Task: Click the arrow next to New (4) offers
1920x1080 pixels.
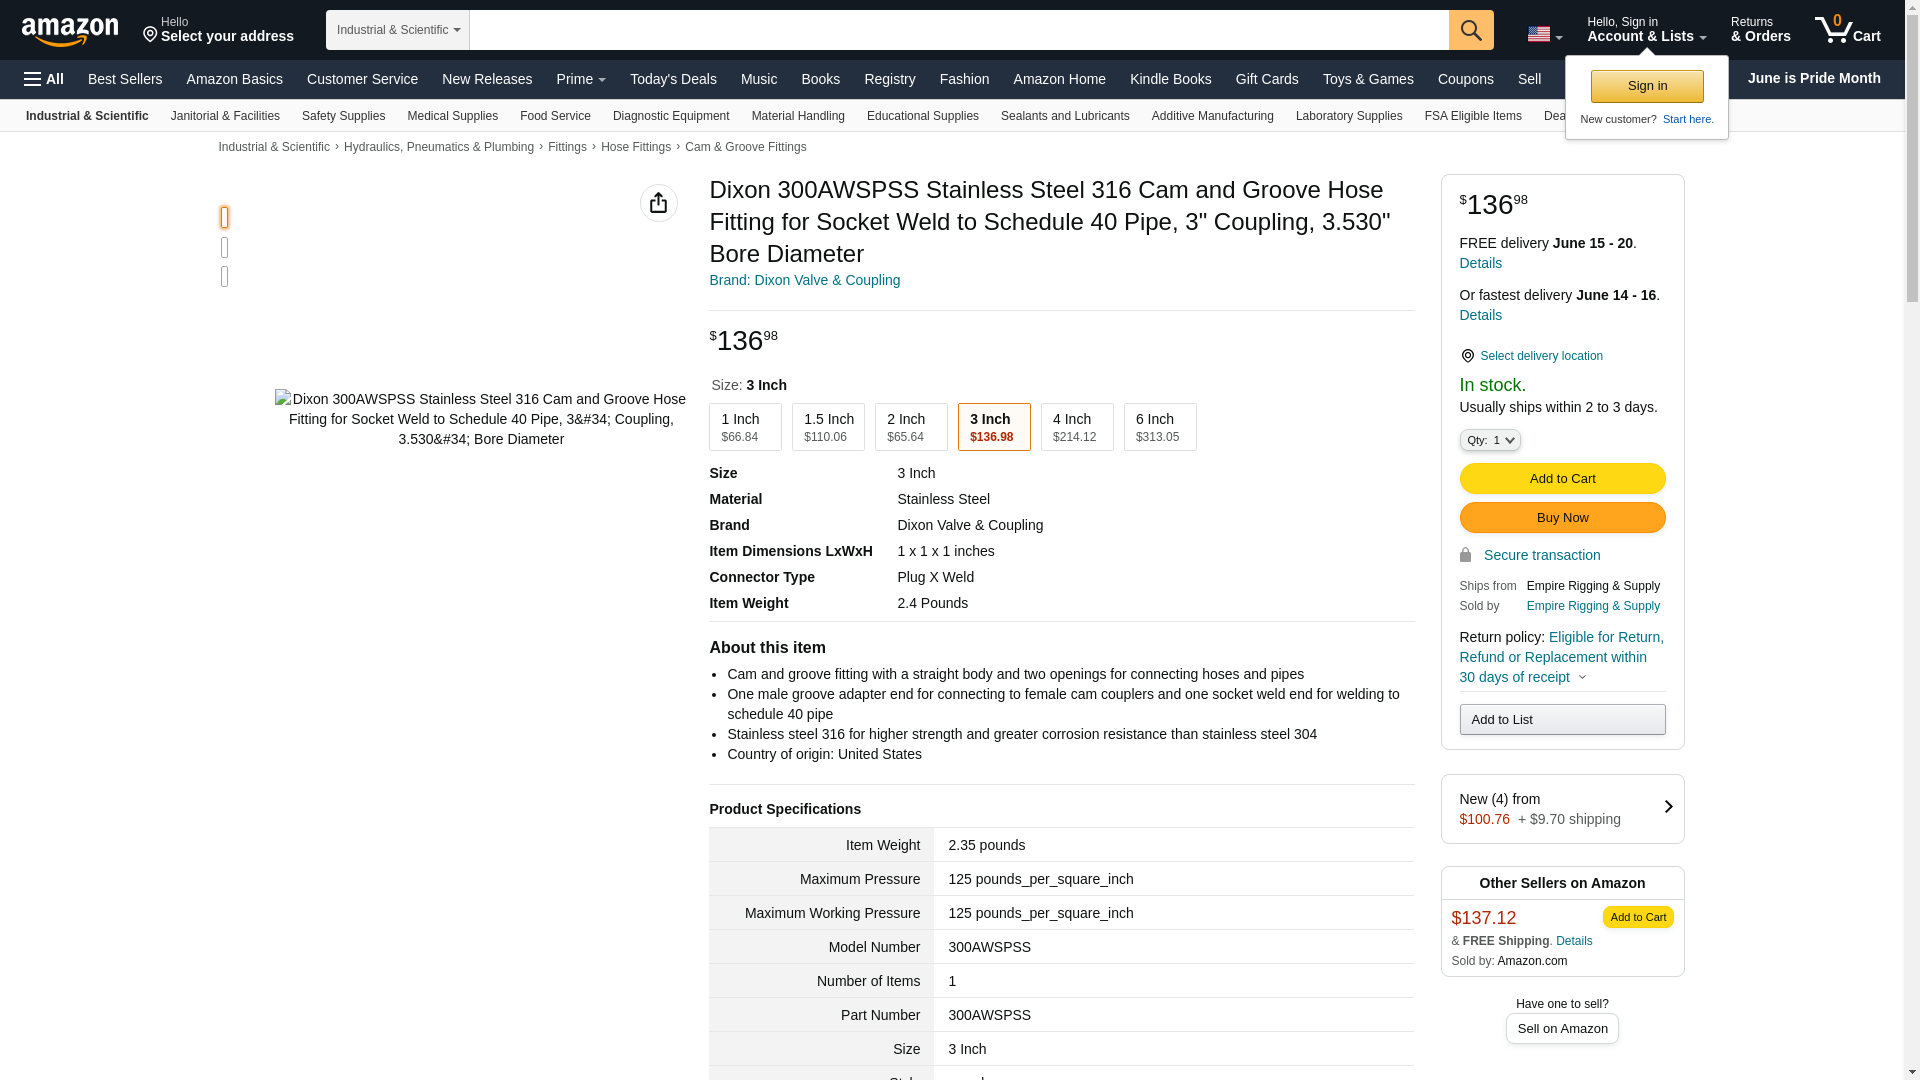Action: pos(1667,807)
